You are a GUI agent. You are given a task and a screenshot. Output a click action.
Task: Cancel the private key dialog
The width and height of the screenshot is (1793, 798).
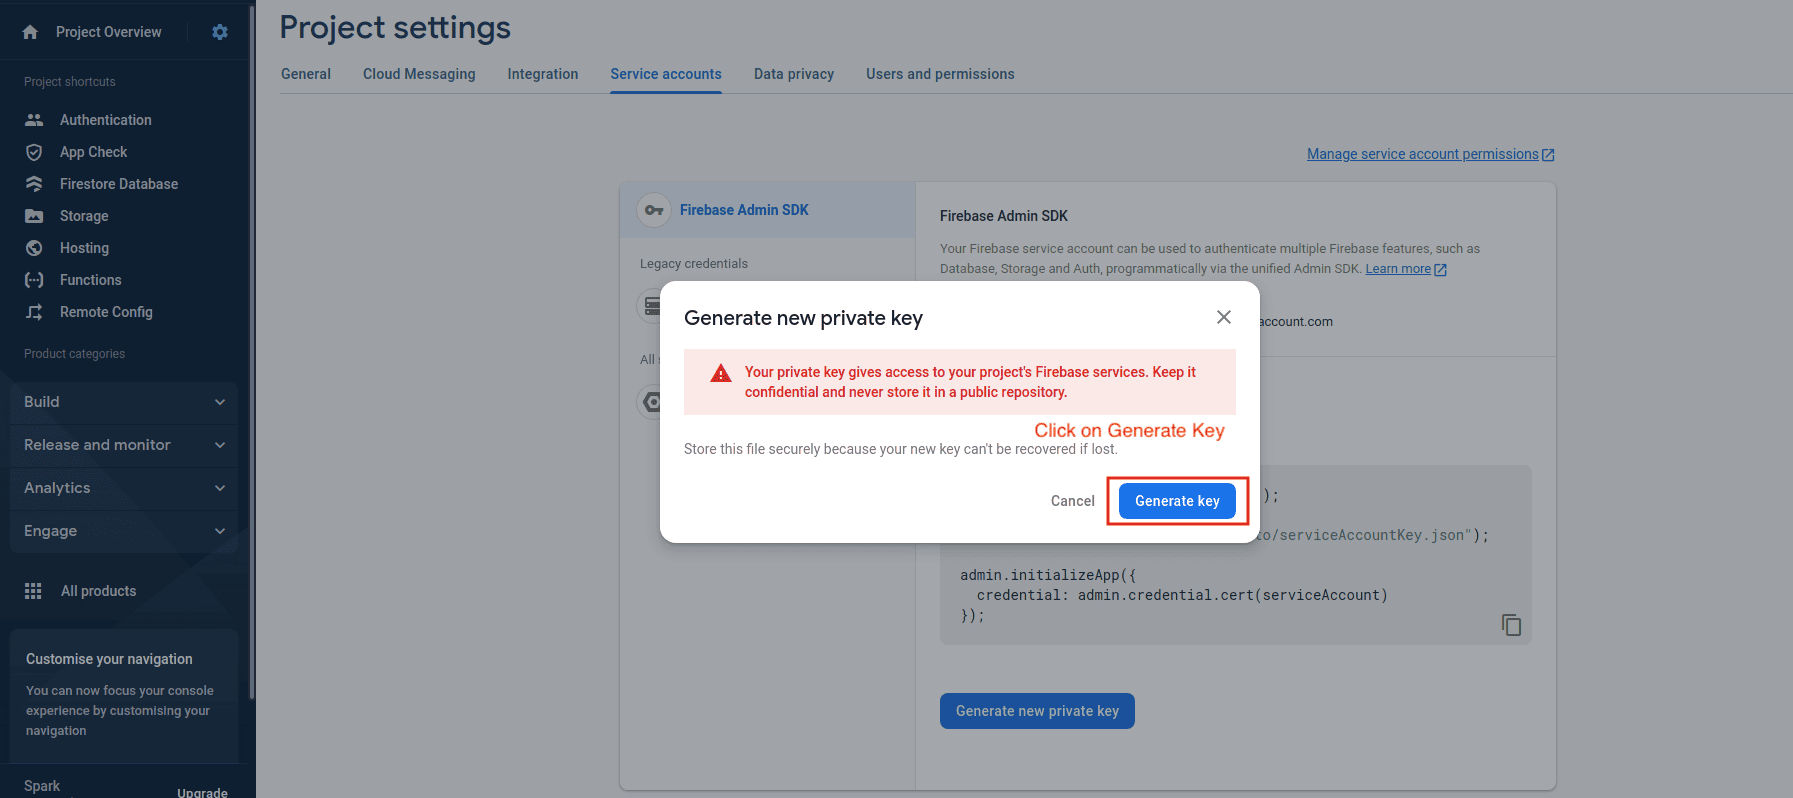[1072, 501]
